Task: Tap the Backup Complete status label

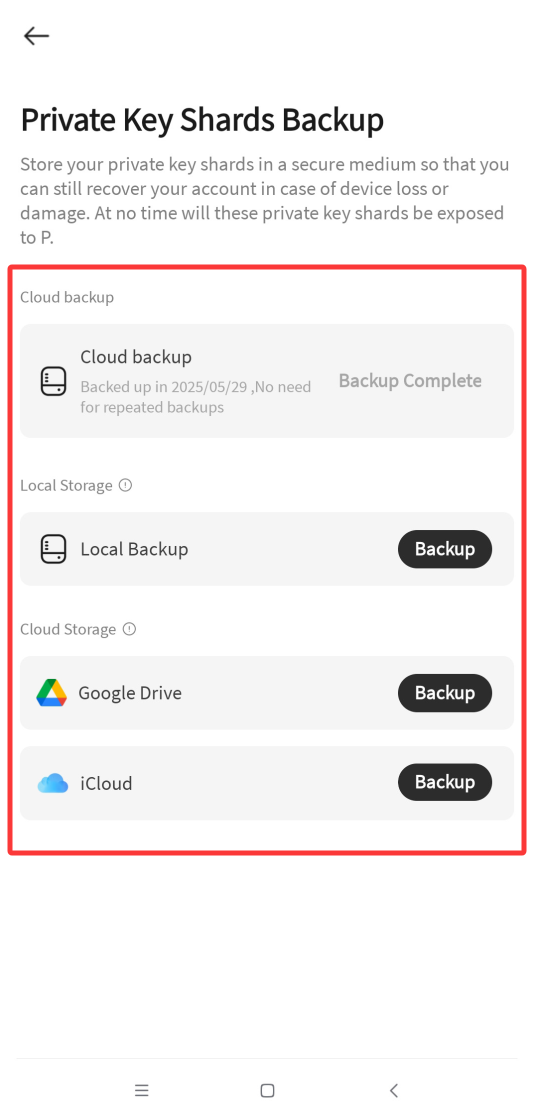Action: (x=410, y=381)
